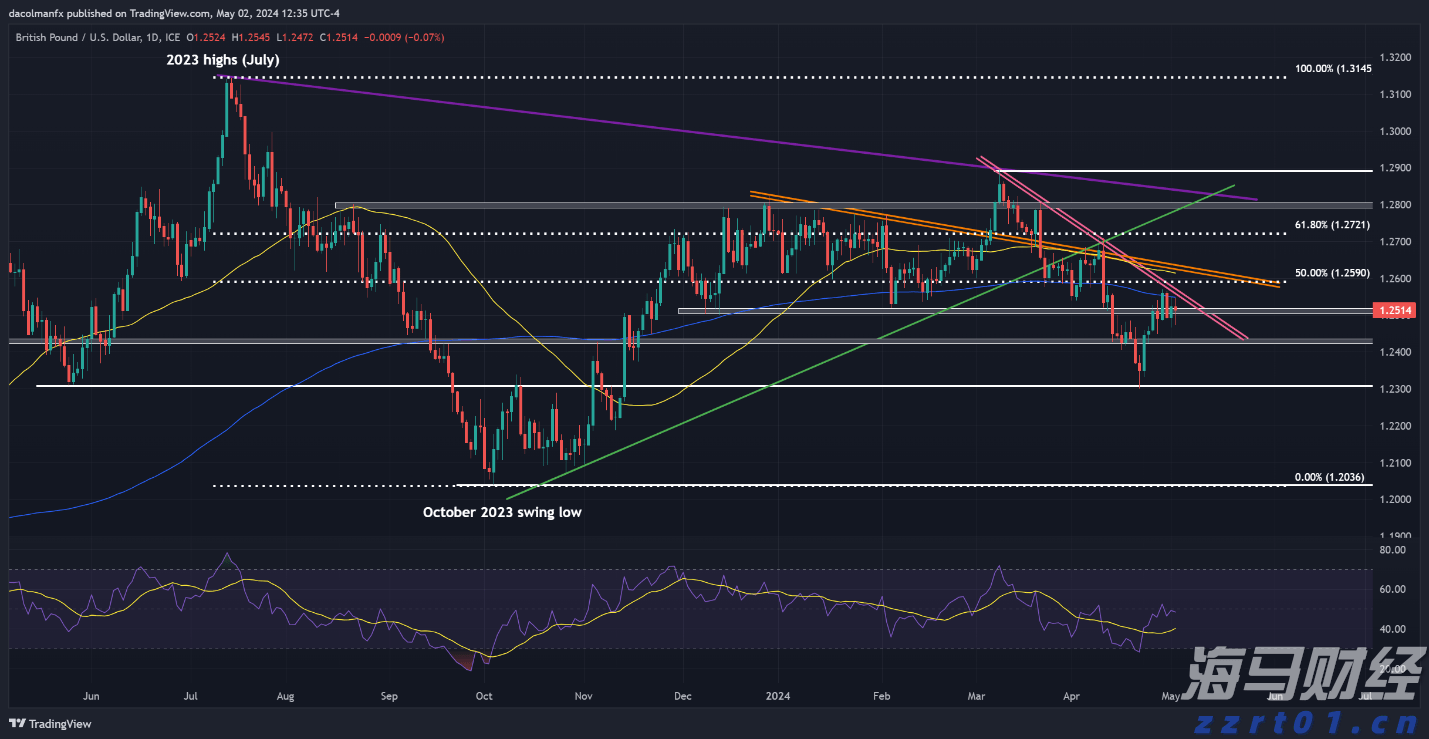Click the closing value C1.2514 in header
1429x739 pixels.
click(342, 37)
